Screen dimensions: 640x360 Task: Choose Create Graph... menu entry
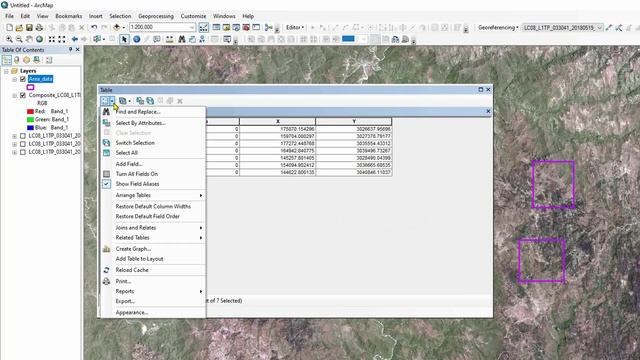(153, 249)
